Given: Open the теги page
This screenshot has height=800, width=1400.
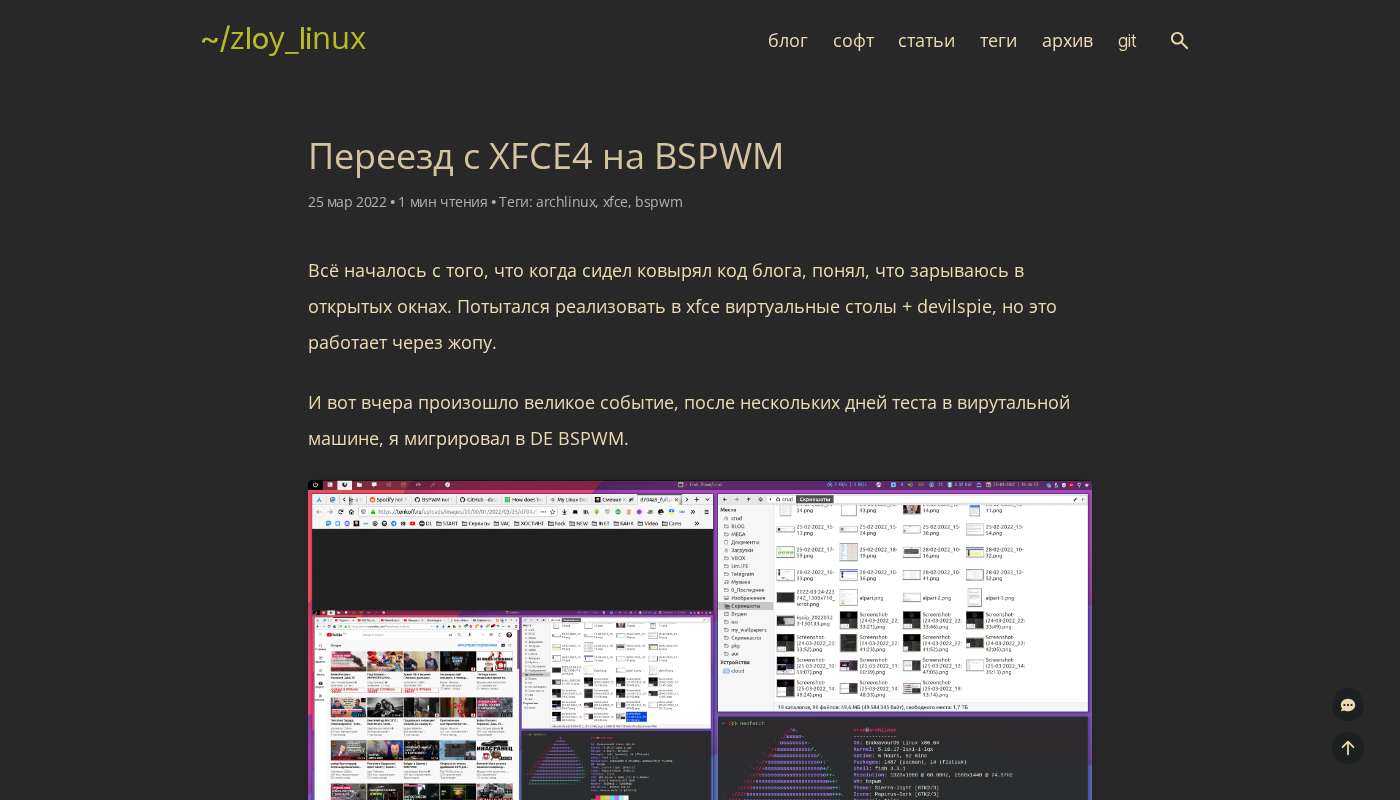Looking at the screenshot, I should [998, 41].
